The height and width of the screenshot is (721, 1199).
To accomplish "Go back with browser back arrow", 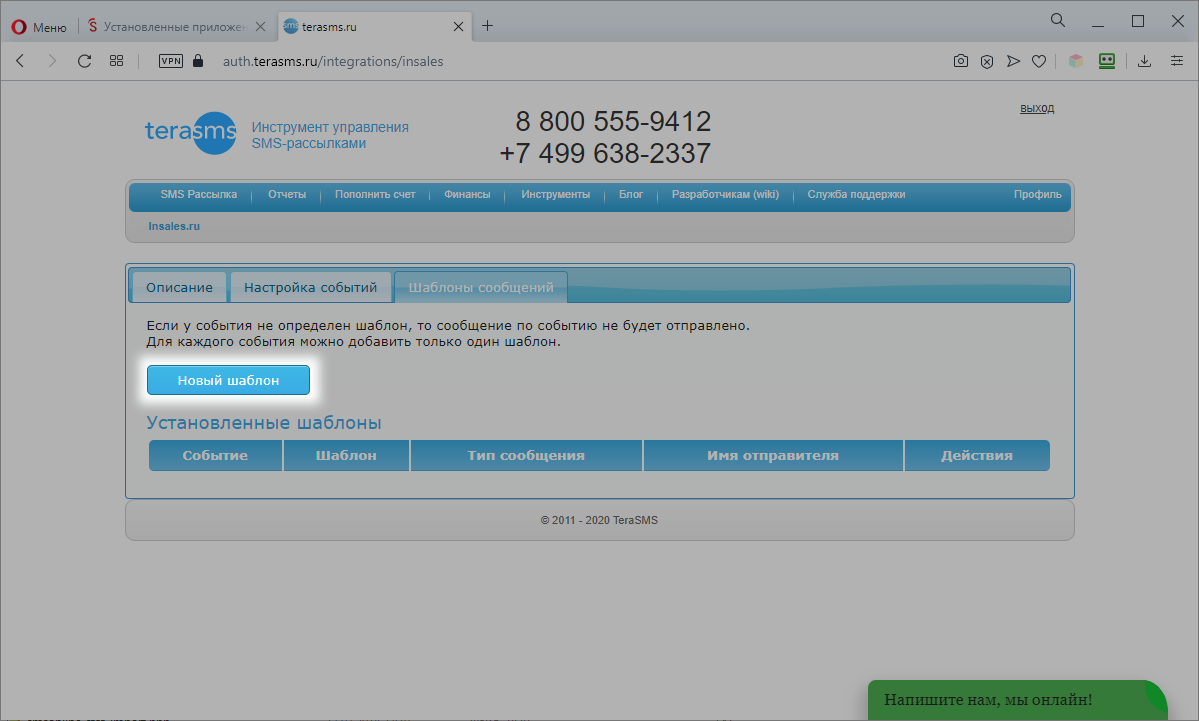I will [x=21, y=61].
